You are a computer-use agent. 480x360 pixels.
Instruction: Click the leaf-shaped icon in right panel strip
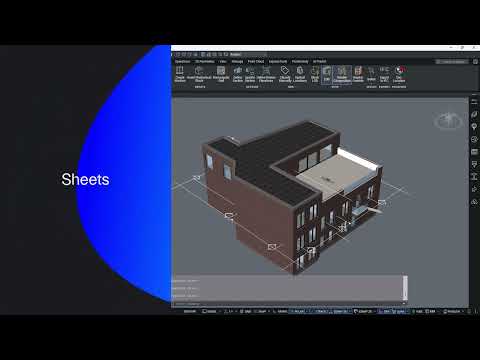click(474, 114)
